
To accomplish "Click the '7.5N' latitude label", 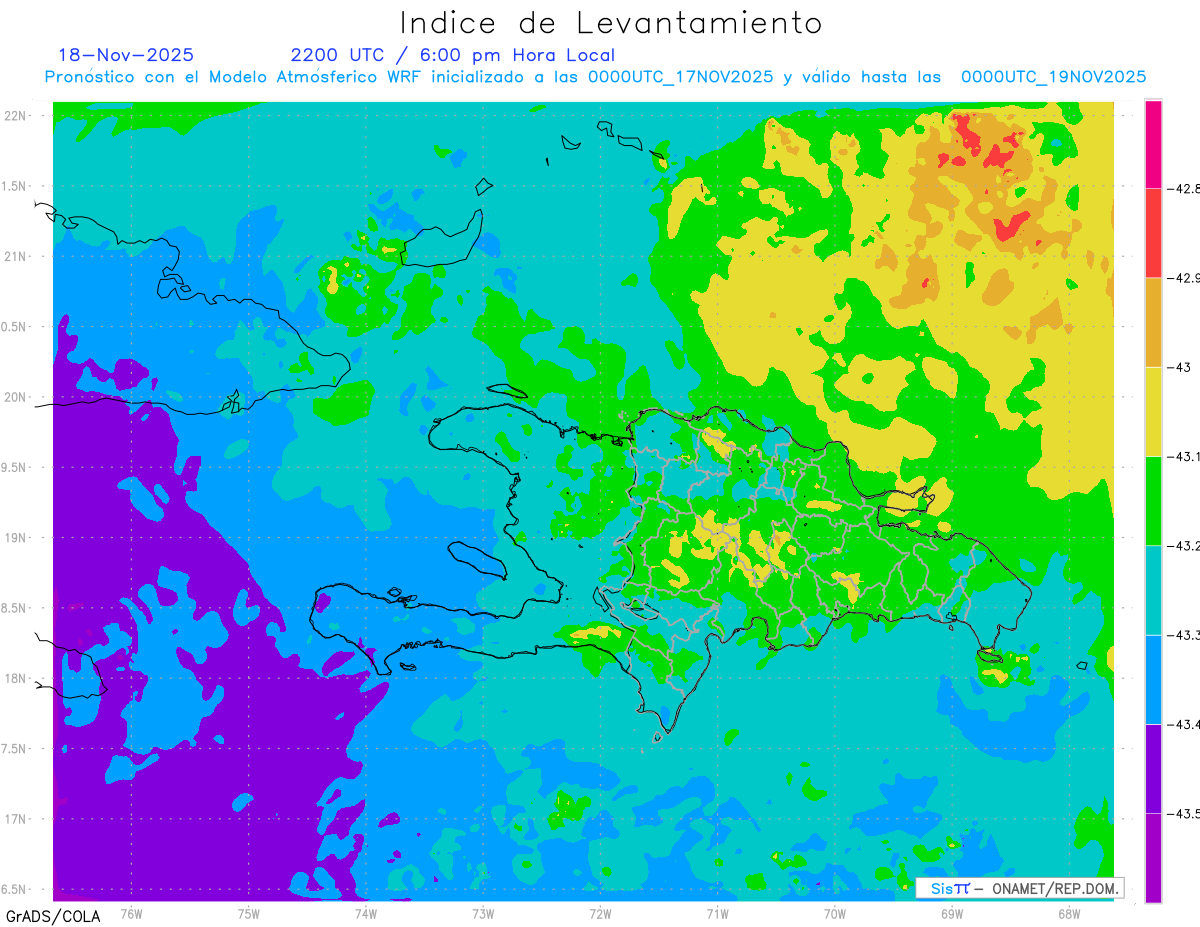I will click(15, 749).
